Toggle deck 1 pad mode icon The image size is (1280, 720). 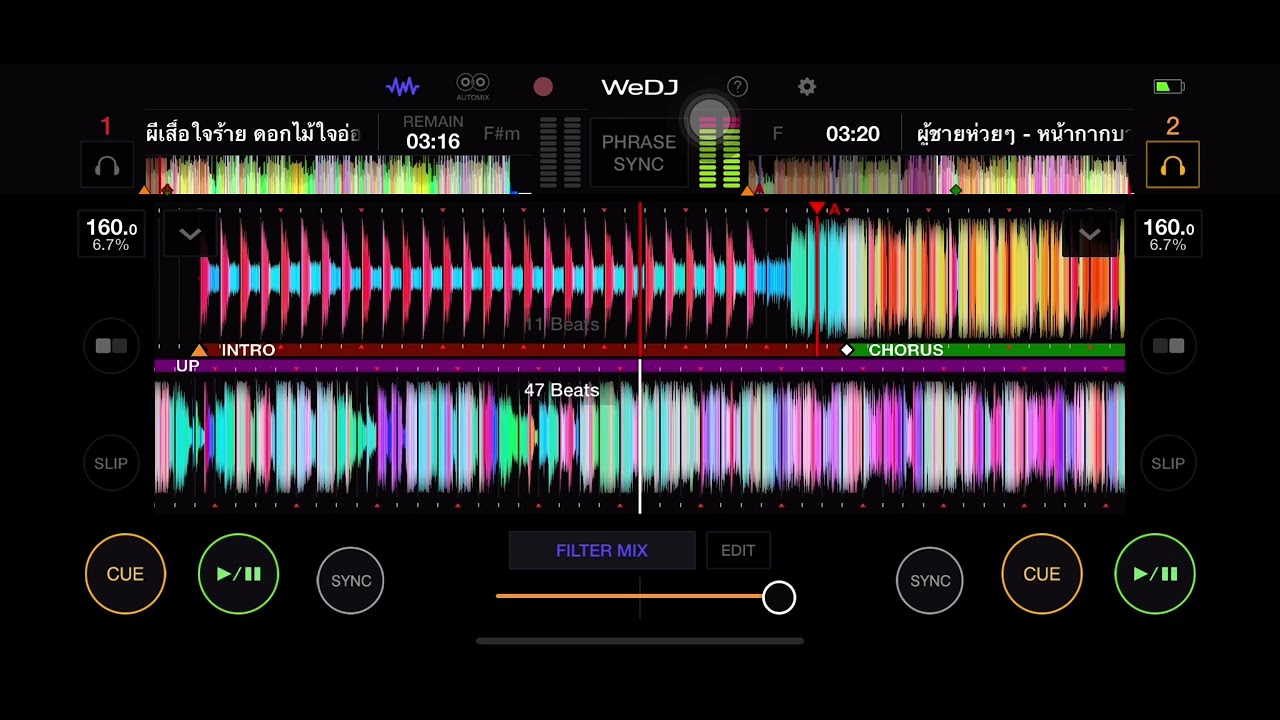coord(111,346)
